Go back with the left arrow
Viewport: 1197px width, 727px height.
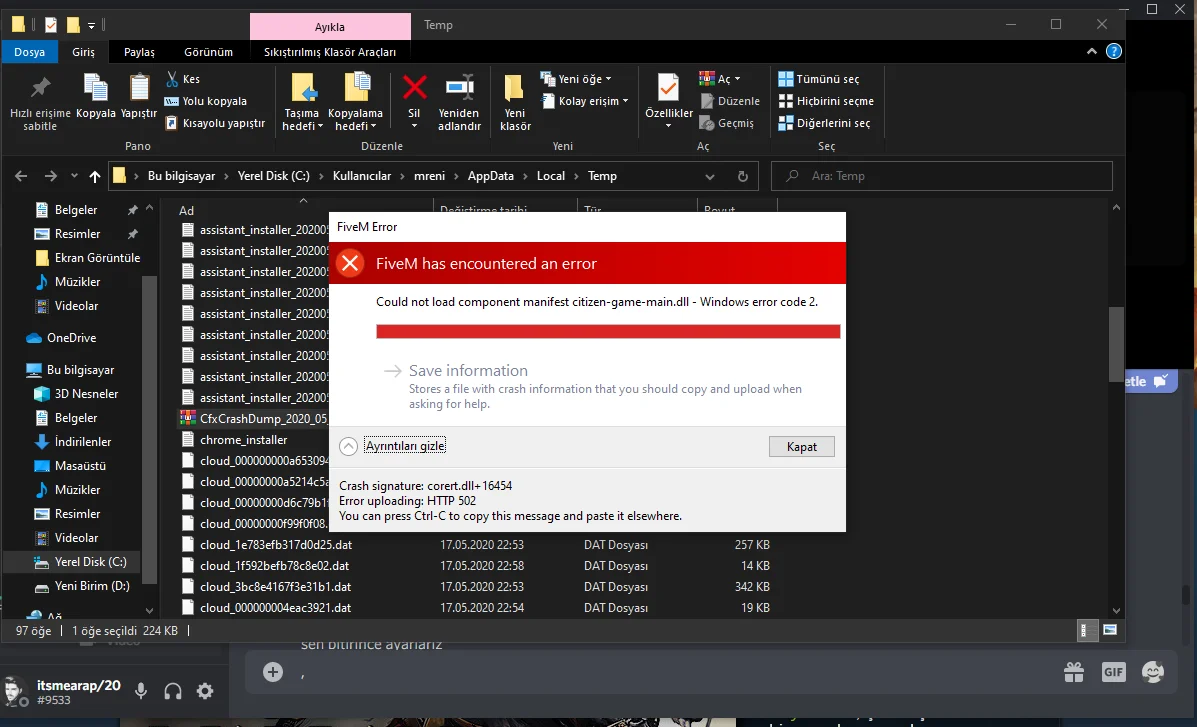point(21,176)
